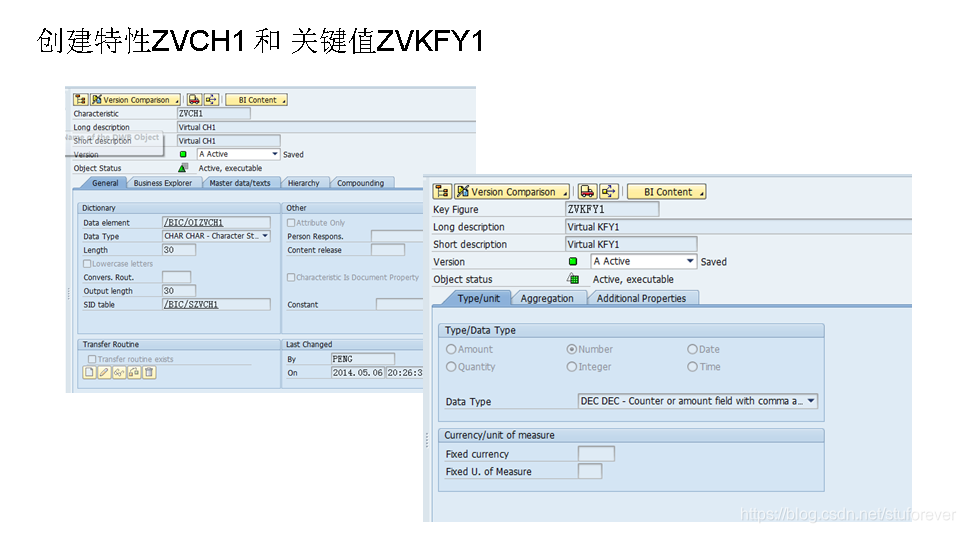Select Integer radio button
This screenshot has height=533, width=966.
572,367
